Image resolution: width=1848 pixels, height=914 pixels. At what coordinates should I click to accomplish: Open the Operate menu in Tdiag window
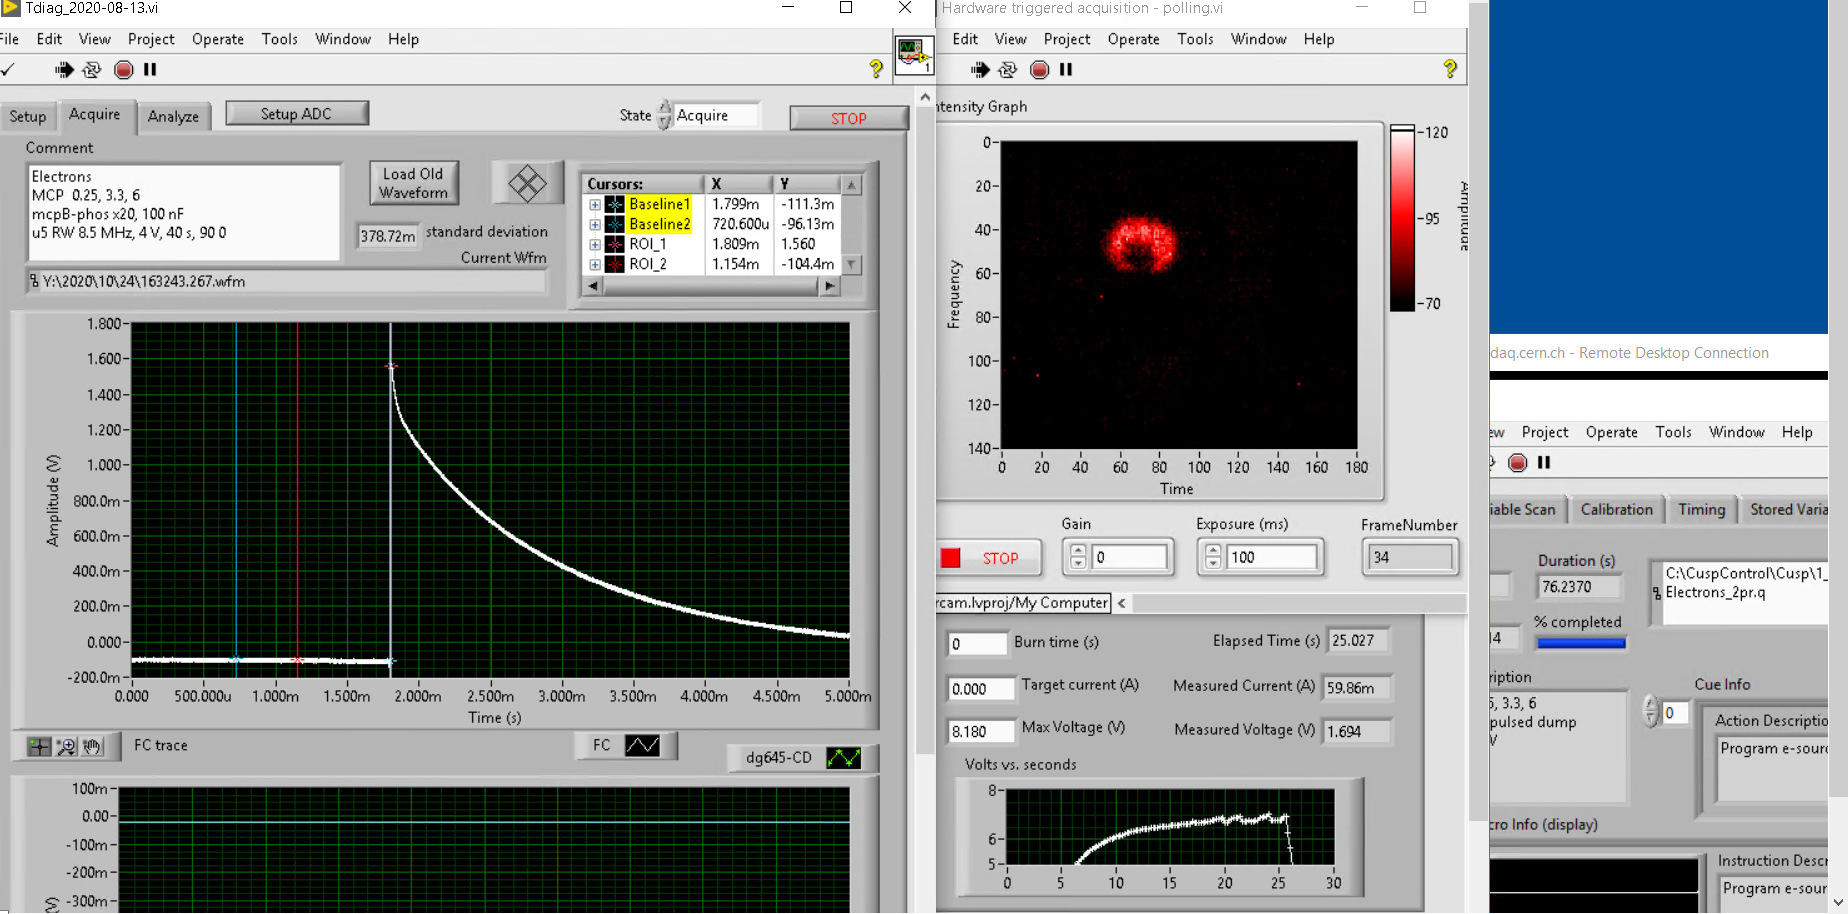[x=217, y=39]
